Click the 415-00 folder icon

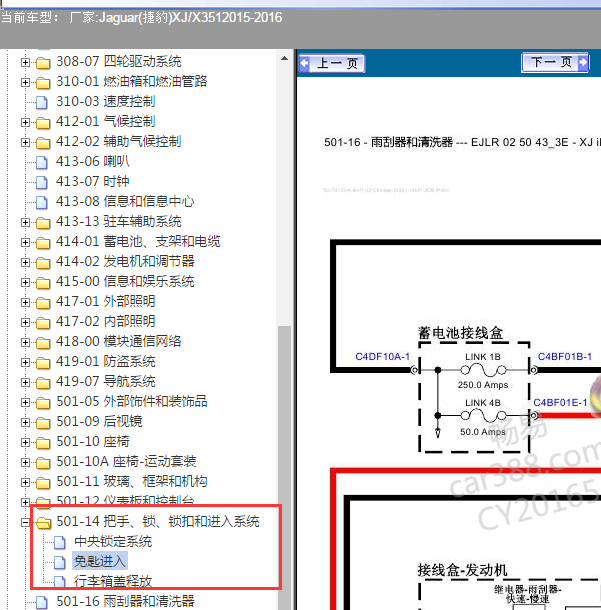(43, 283)
